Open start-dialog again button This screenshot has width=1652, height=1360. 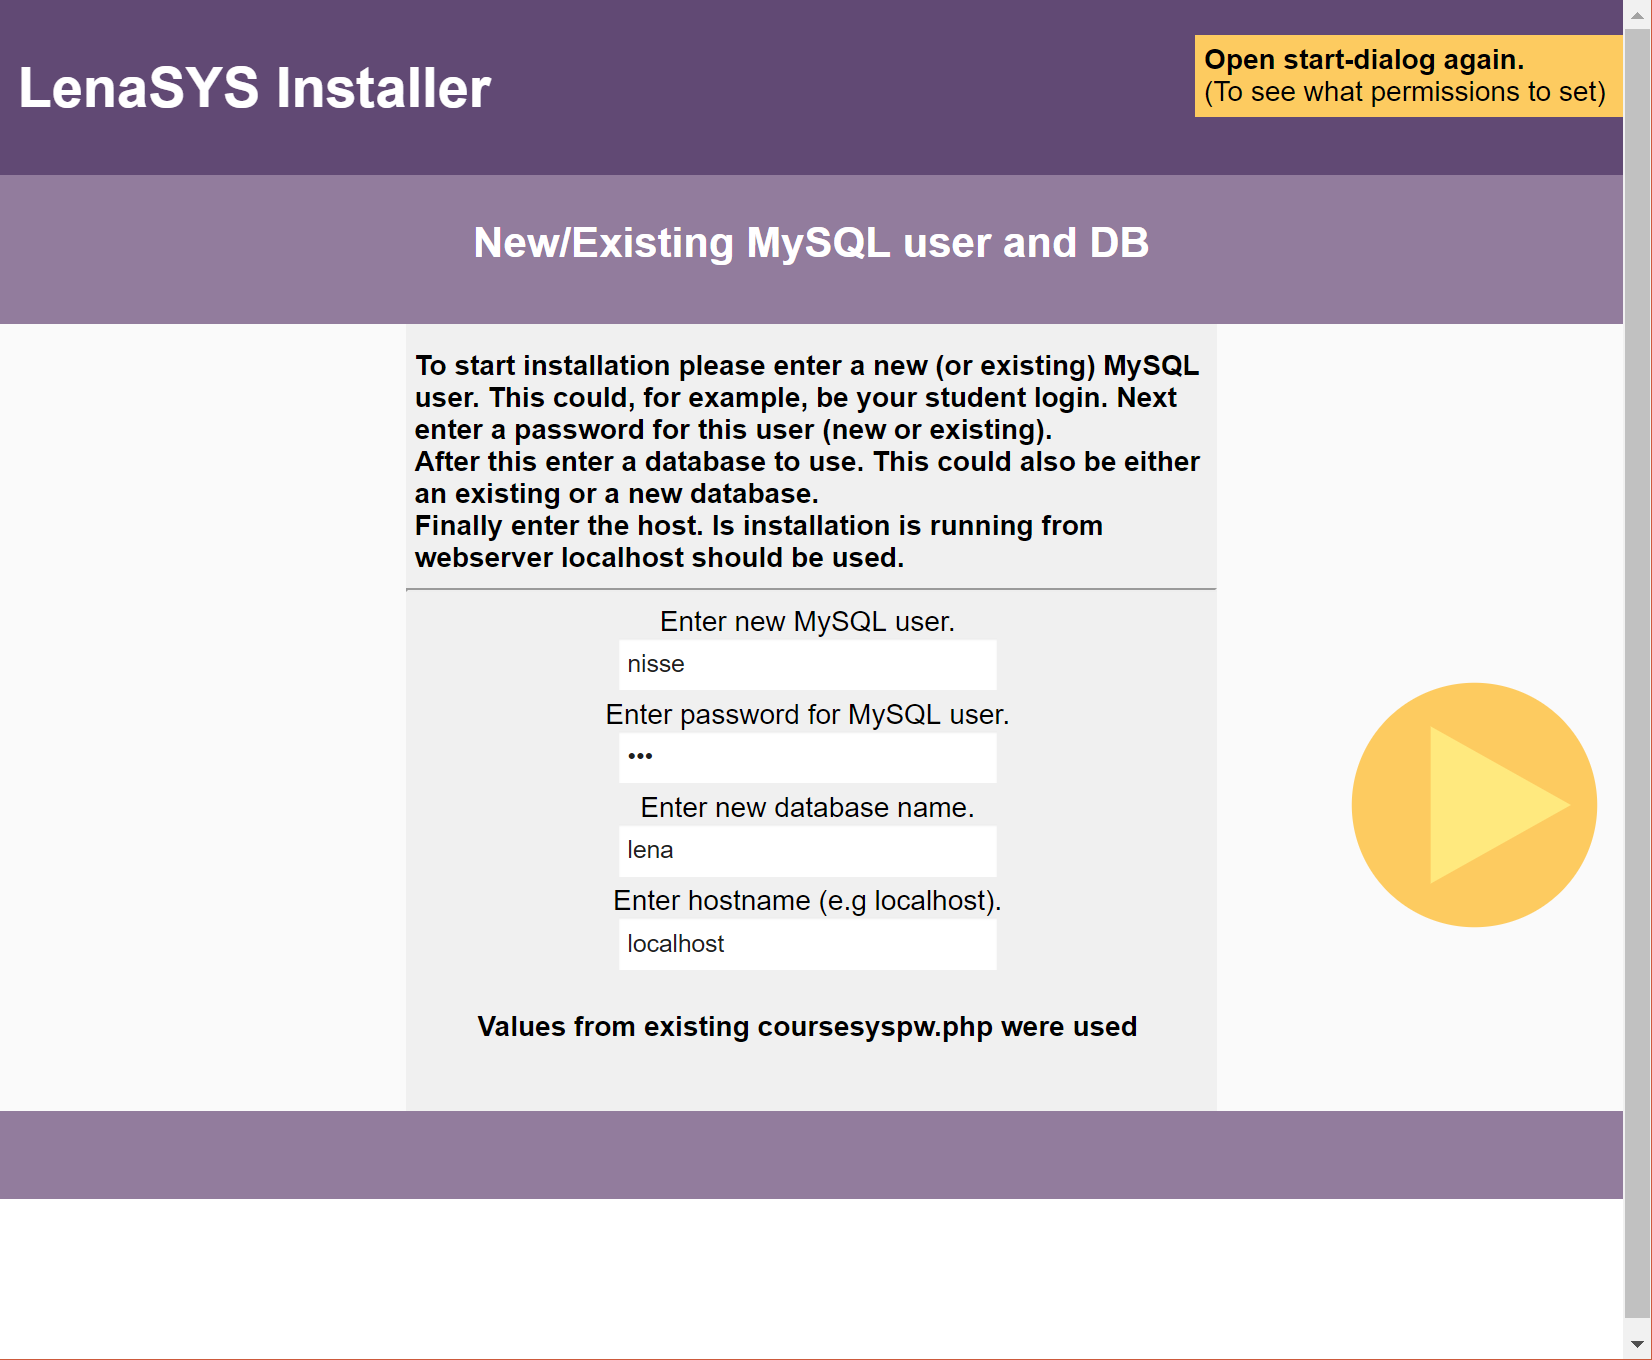tap(1409, 76)
